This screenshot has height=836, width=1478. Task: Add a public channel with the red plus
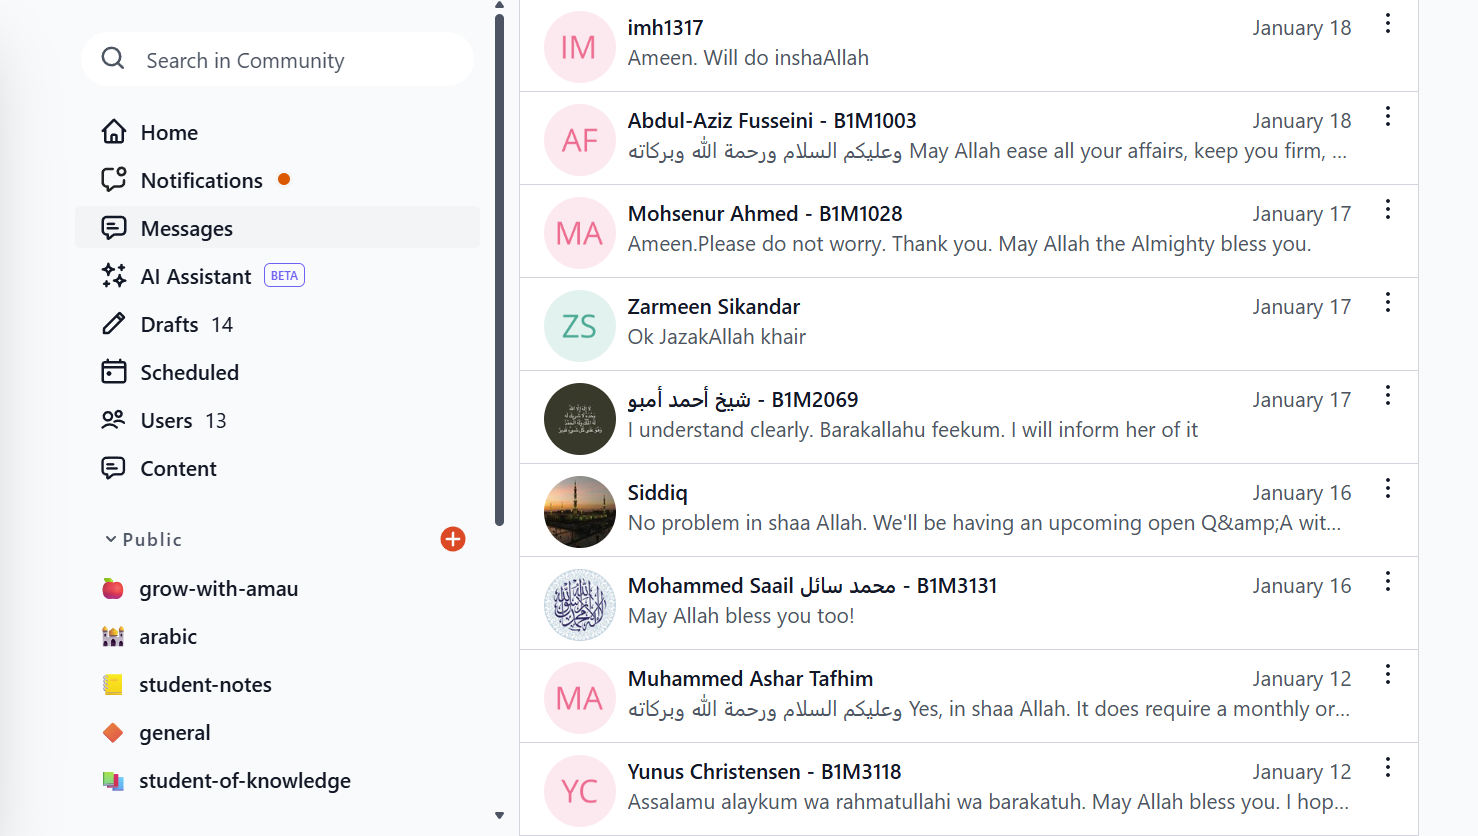(x=453, y=539)
